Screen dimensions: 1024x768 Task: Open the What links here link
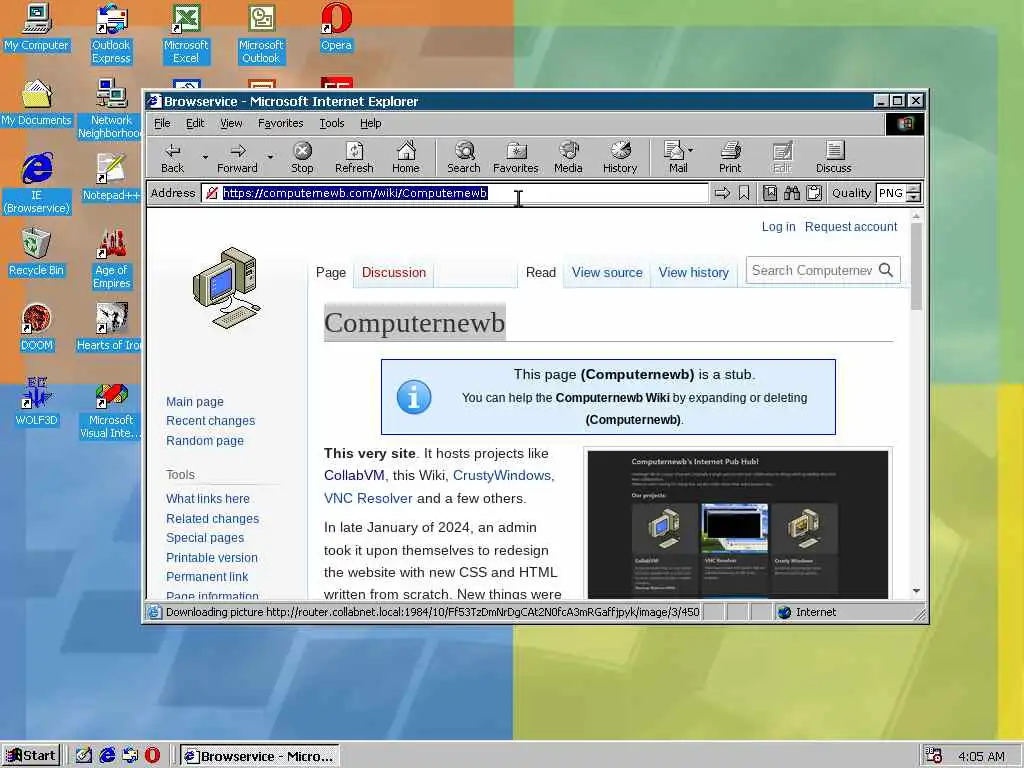pyautogui.click(x=208, y=499)
